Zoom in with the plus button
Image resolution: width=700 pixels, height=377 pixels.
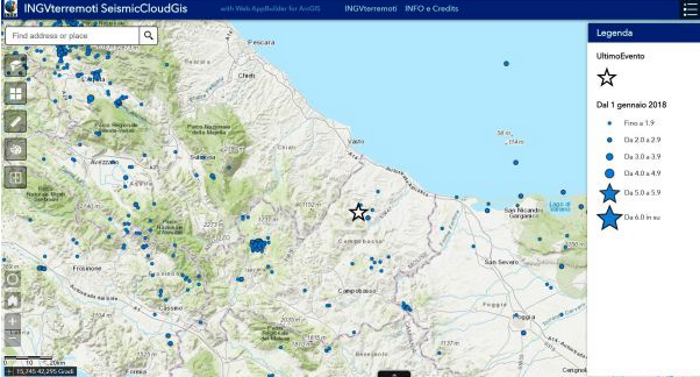click(12, 321)
